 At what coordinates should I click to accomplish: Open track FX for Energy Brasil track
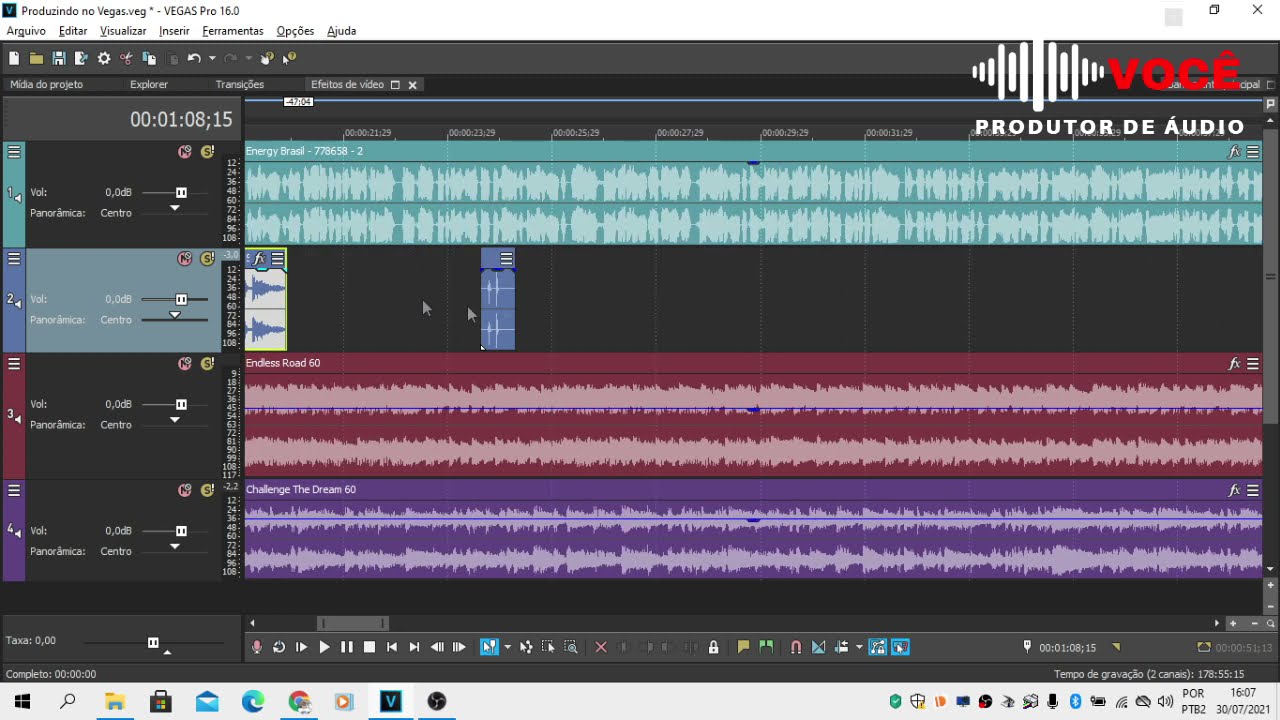pyautogui.click(x=1234, y=152)
